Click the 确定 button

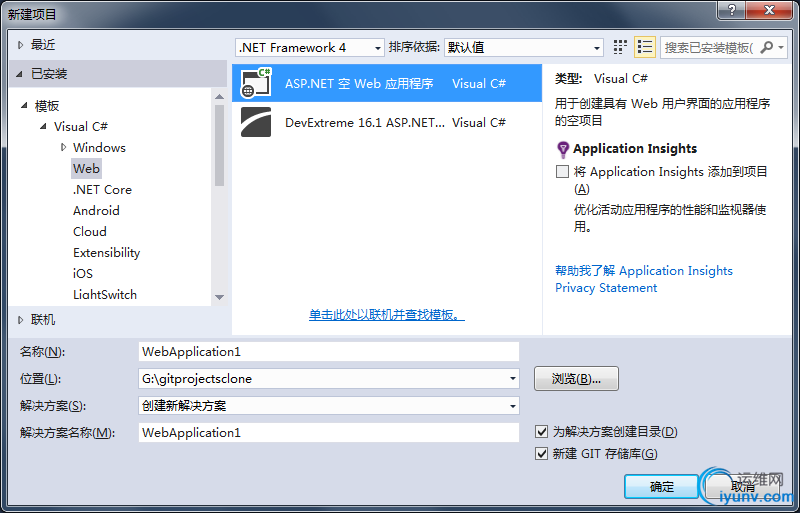[661, 486]
